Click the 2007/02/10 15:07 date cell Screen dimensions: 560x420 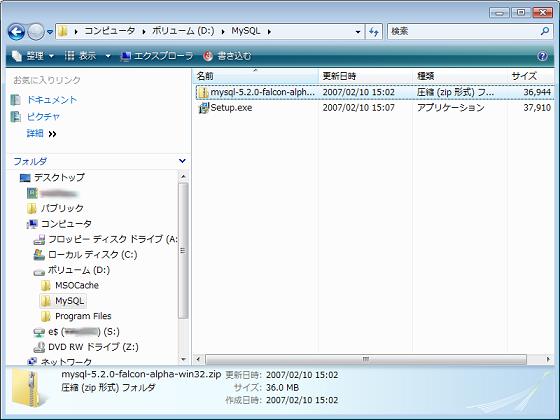(359, 108)
